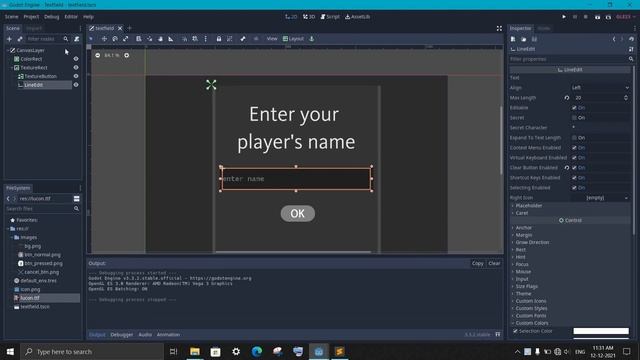Click the skeleton bone options icon
The width and height of the screenshot is (640, 360).
click(x=243, y=39)
